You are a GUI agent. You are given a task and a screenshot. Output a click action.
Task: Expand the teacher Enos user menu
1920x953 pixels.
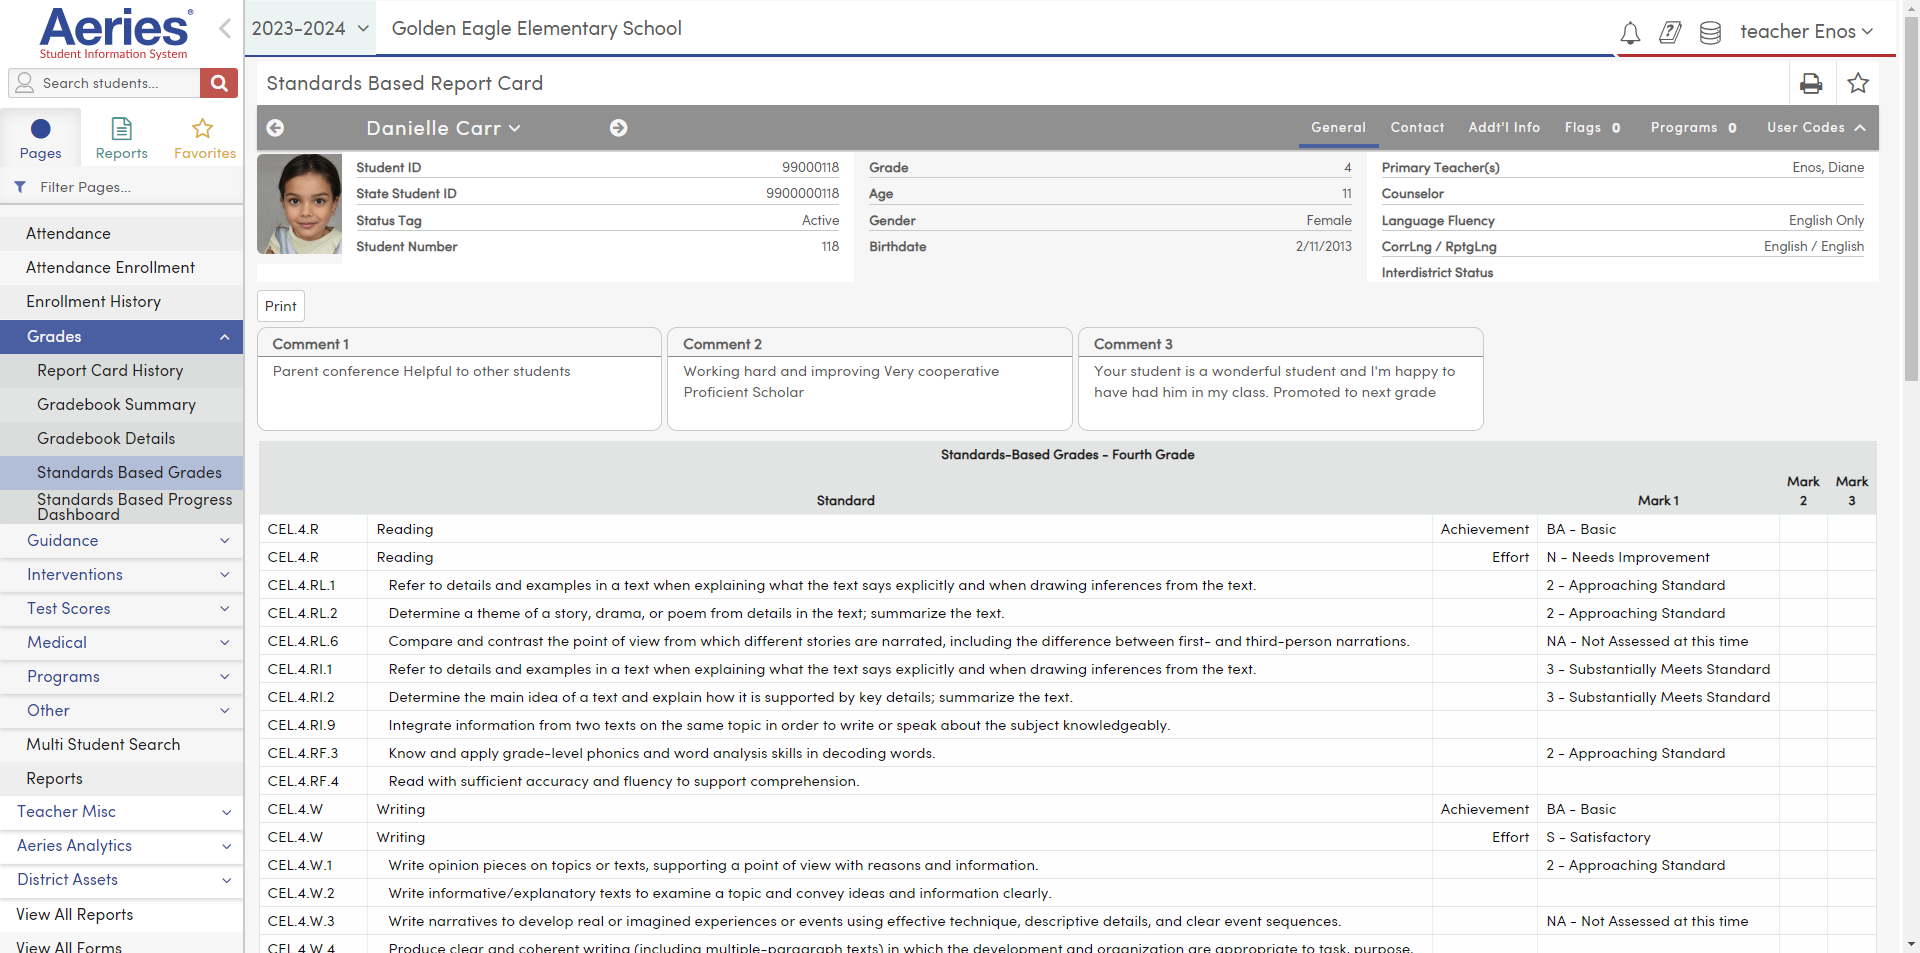tap(1806, 32)
